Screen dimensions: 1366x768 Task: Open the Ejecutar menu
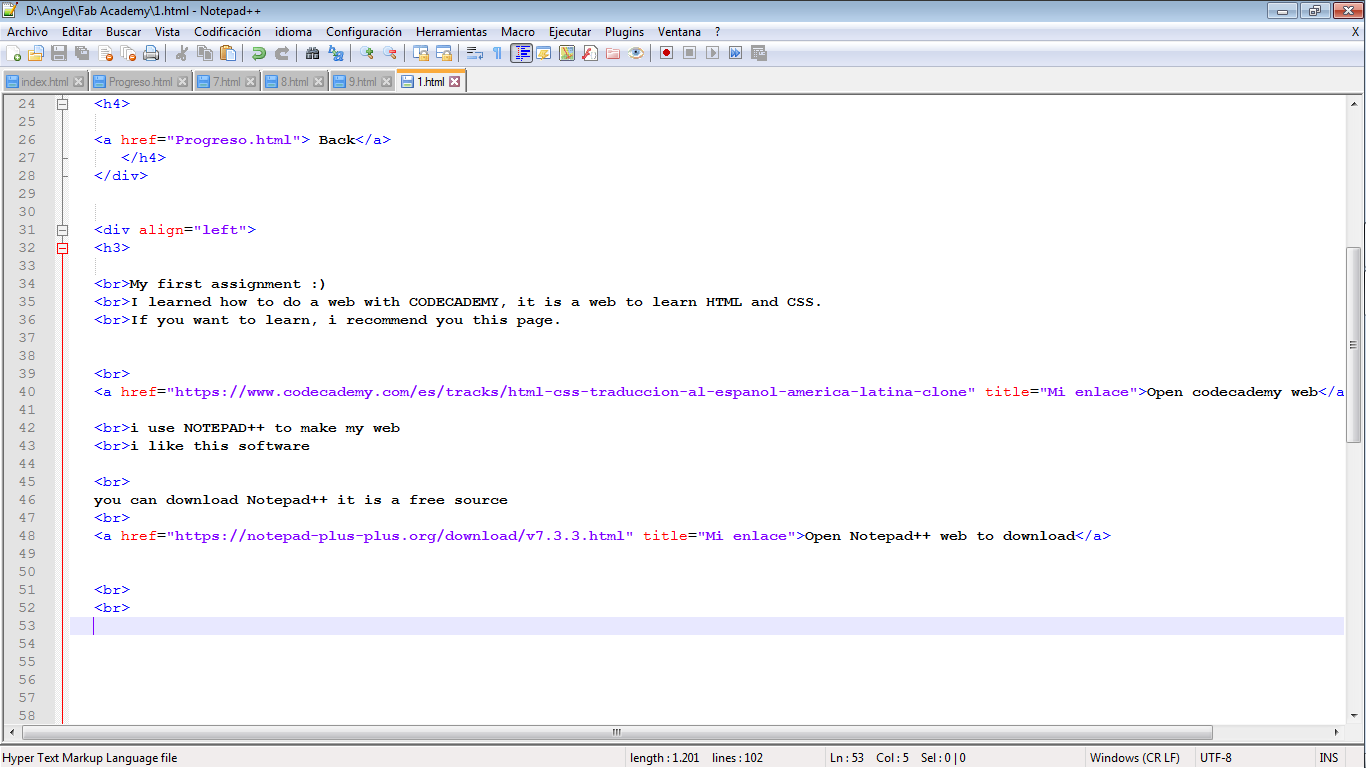tap(570, 32)
